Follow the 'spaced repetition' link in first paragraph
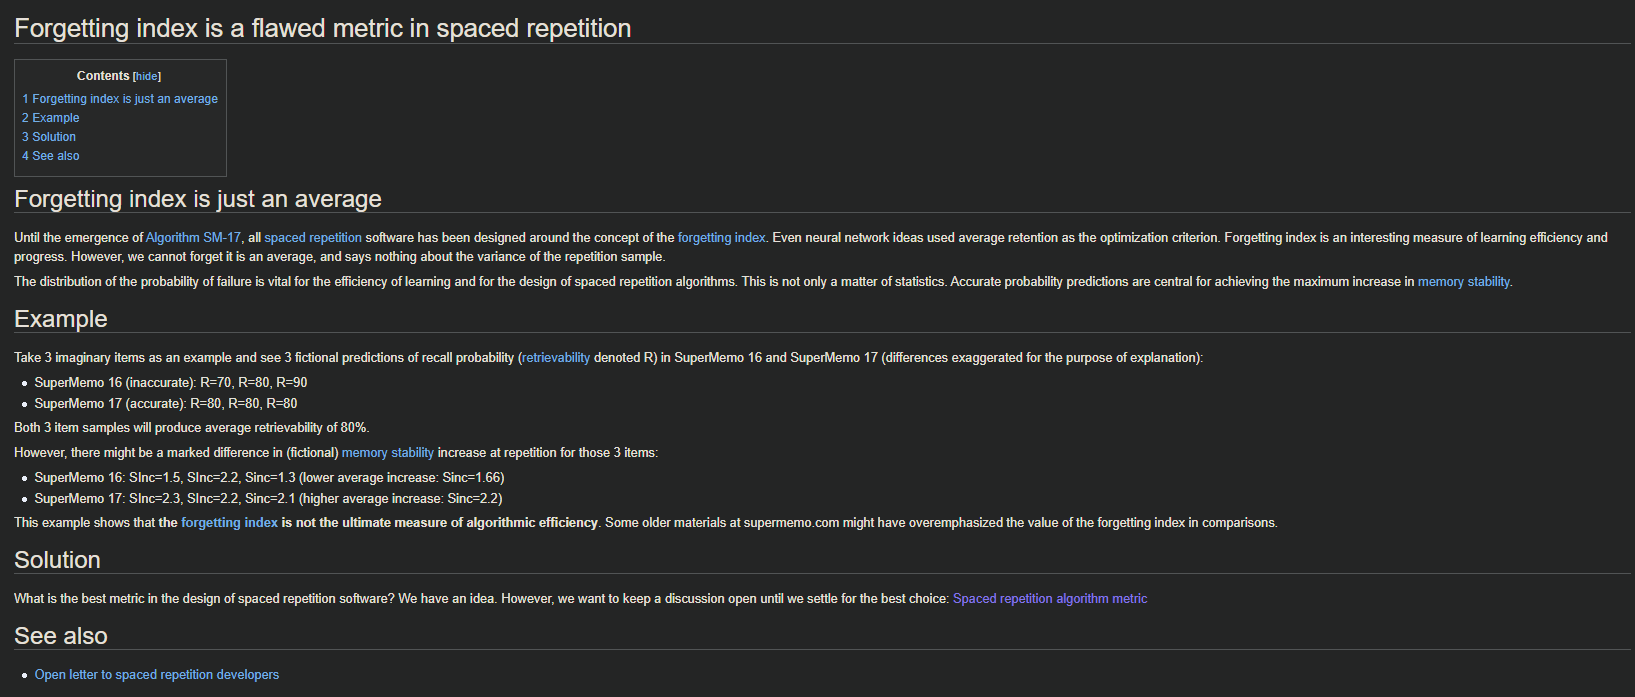Viewport: 1635px width, 697px height. click(313, 238)
